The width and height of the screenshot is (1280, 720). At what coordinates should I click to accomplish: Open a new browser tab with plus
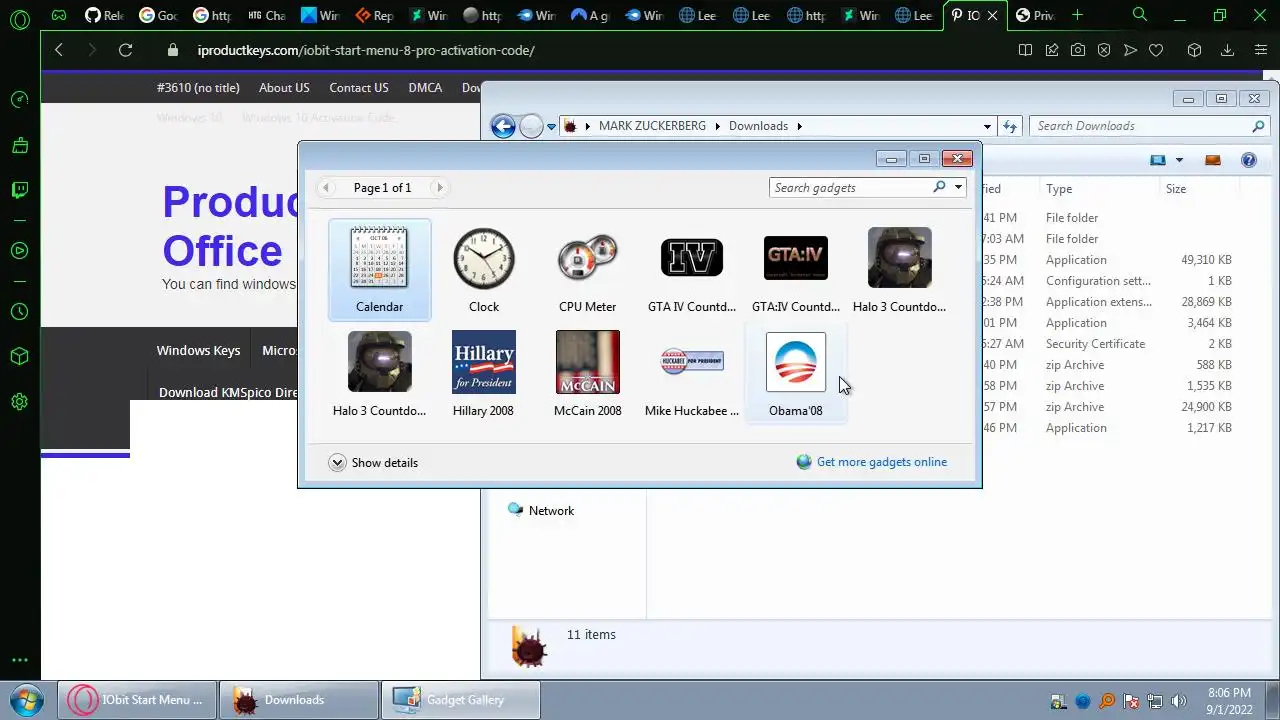tap(1077, 15)
